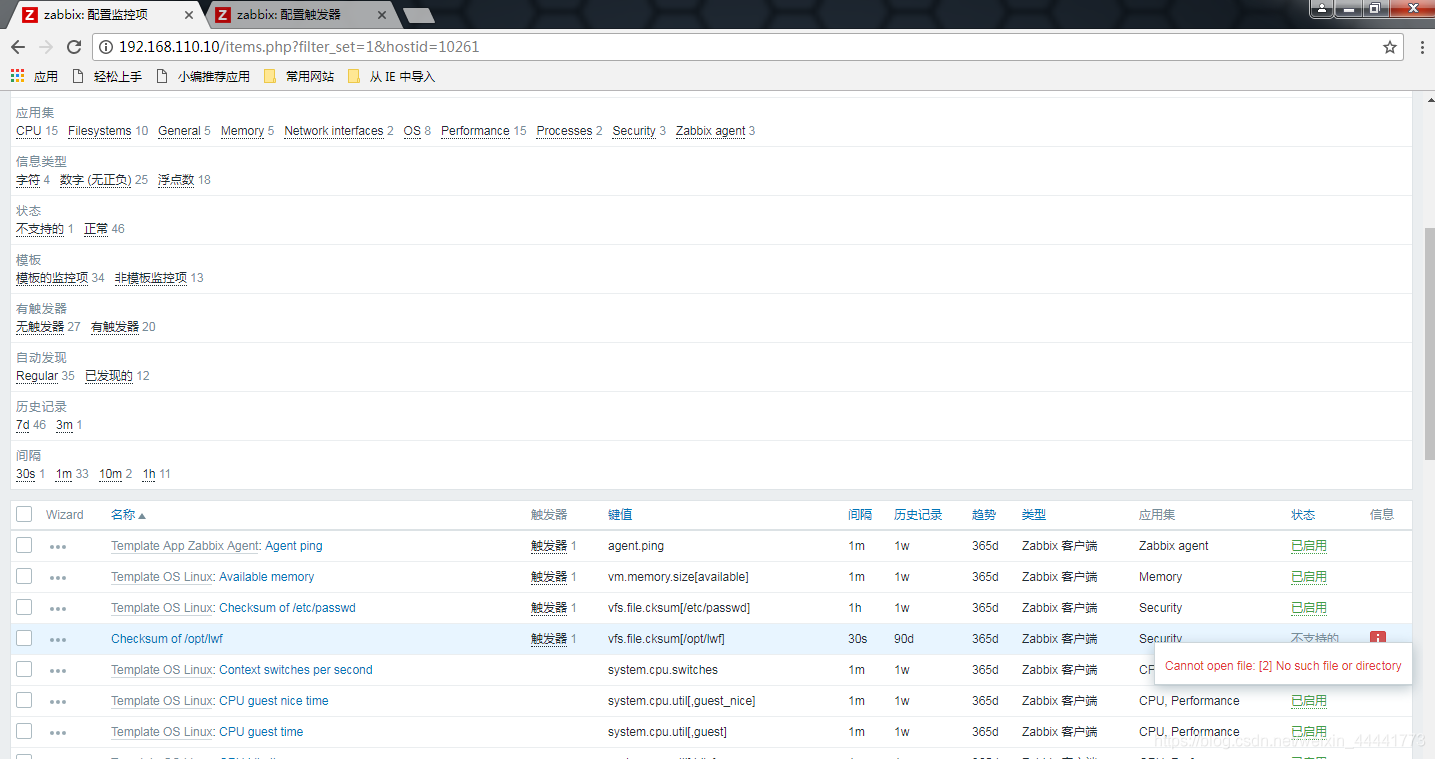This screenshot has width=1435, height=759.
Task: Reload the page with refresh icon
Action: pyautogui.click(x=73, y=47)
